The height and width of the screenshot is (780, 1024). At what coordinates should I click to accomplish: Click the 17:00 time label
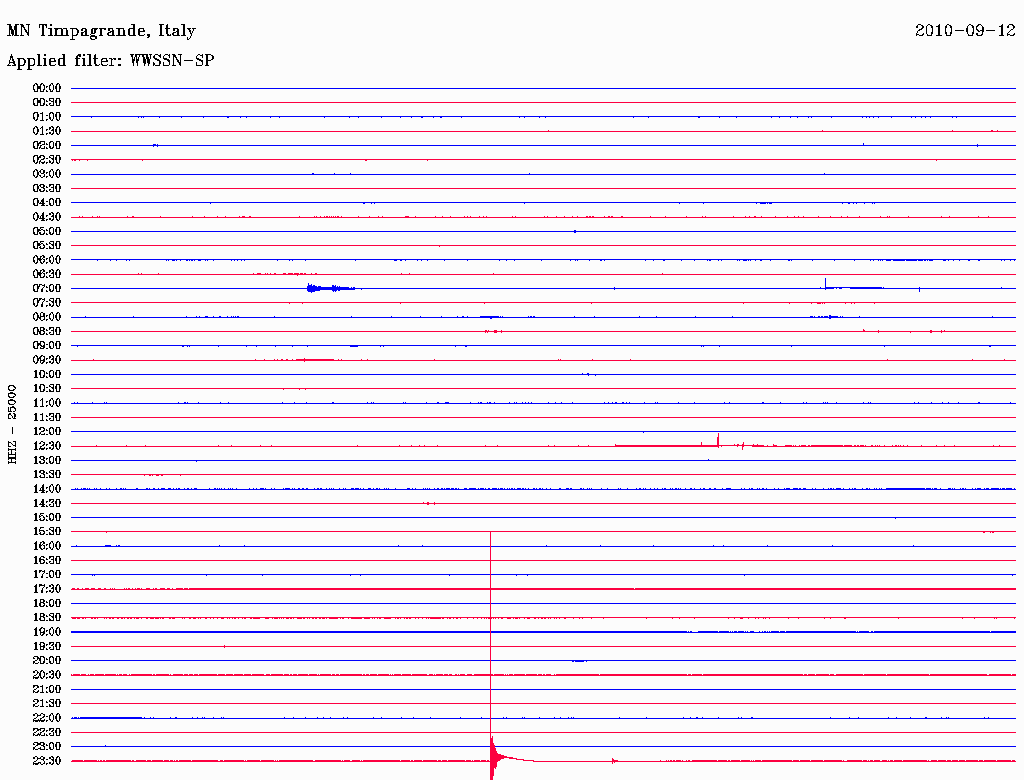pyautogui.click(x=47, y=574)
